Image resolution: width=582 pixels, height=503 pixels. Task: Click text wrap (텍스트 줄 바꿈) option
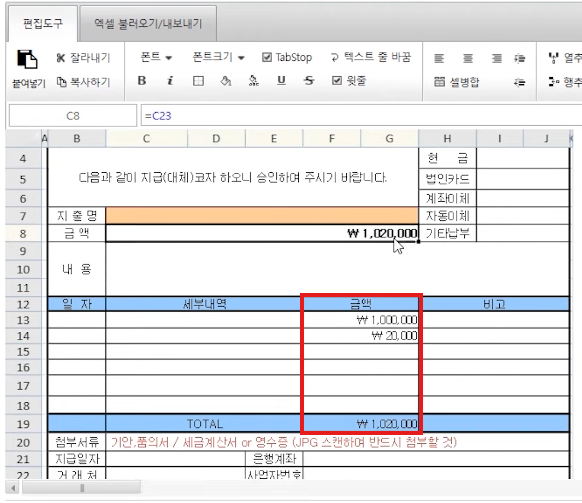[371, 57]
